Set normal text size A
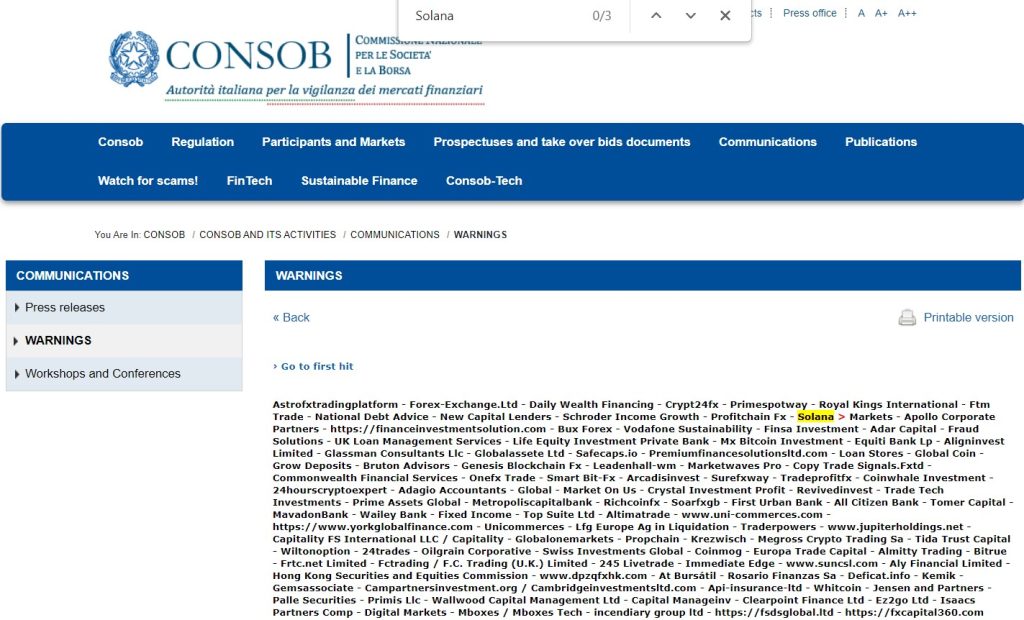1024x620 pixels. tap(861, 13)
